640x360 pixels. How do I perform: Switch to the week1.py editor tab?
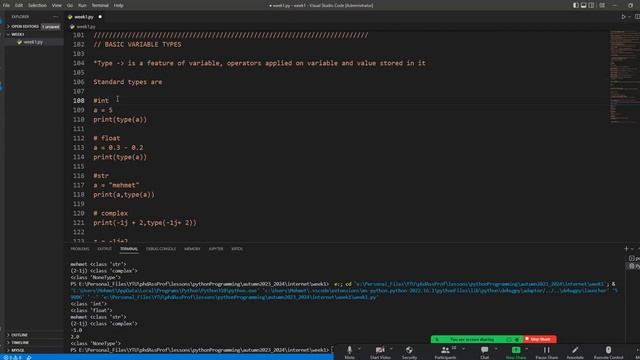point(84,17)
